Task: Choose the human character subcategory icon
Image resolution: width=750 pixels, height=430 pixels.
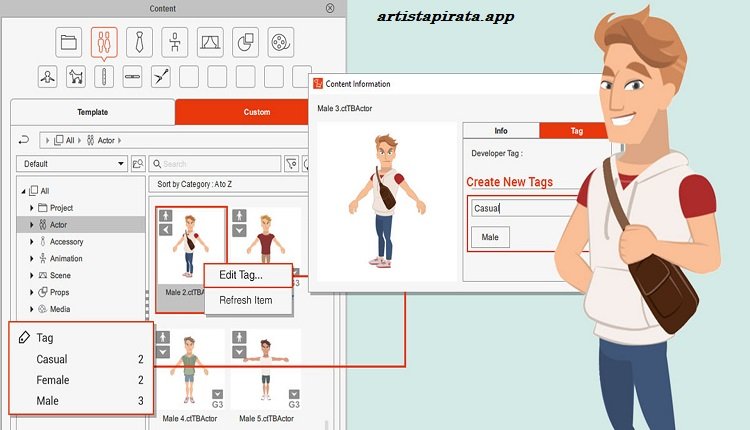Action: point(48,77)
